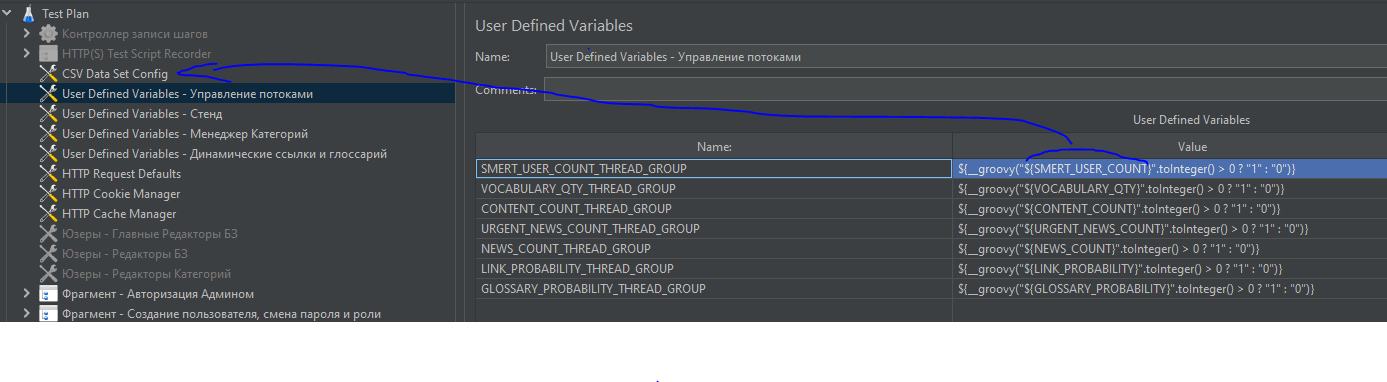
Task: Click value cell containing VOCABULARY_QTY groovy
Action: (1170, 189)
